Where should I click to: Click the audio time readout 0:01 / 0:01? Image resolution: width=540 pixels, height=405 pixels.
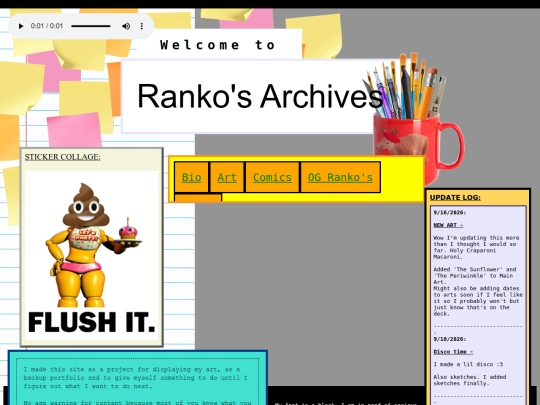pyautogui.click(x=47, y=26)
